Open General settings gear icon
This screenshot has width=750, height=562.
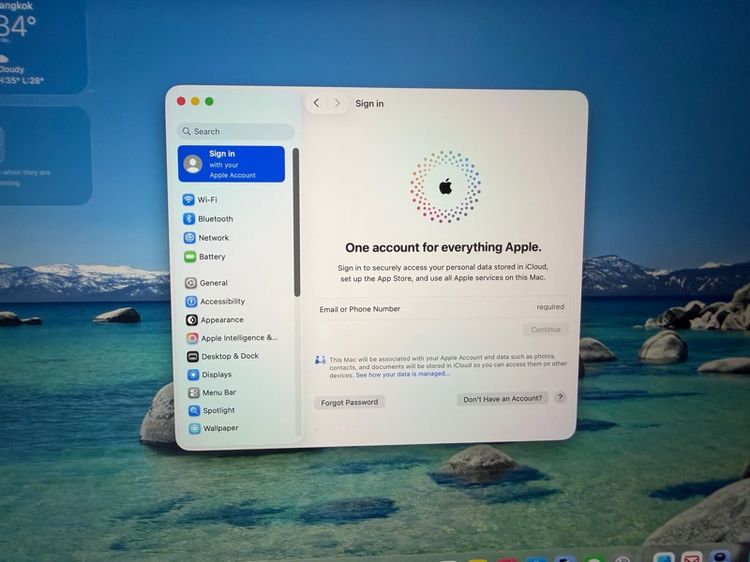click(x=190, y=283)
